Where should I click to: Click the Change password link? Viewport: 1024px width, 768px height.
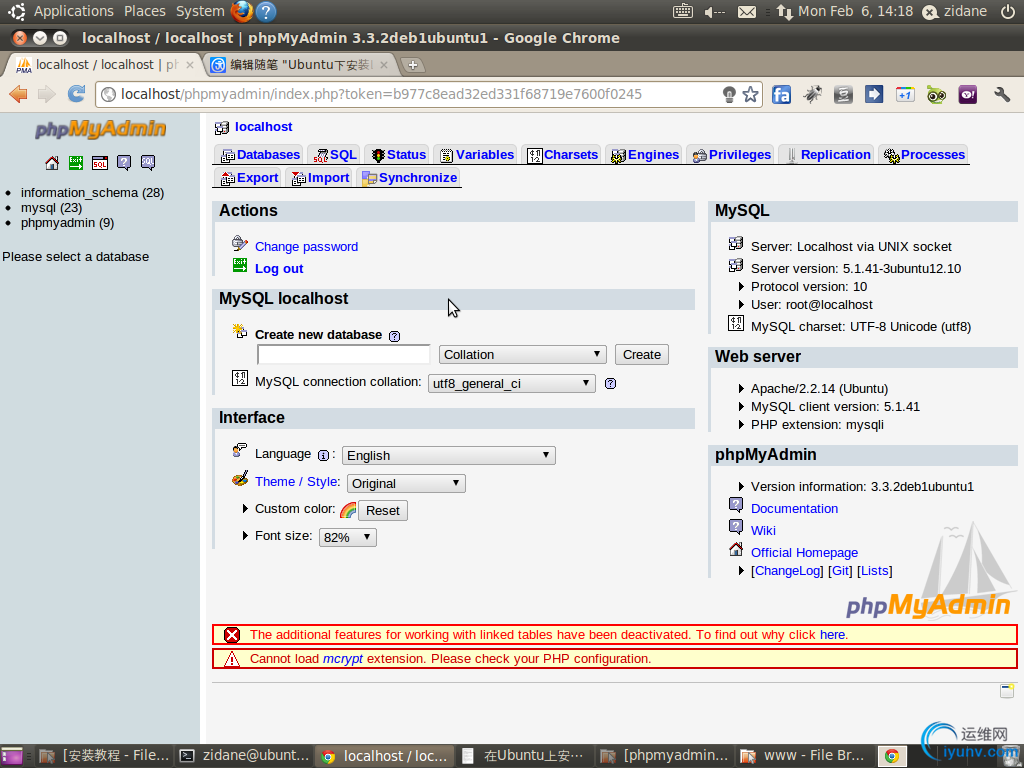click(306, 247)
